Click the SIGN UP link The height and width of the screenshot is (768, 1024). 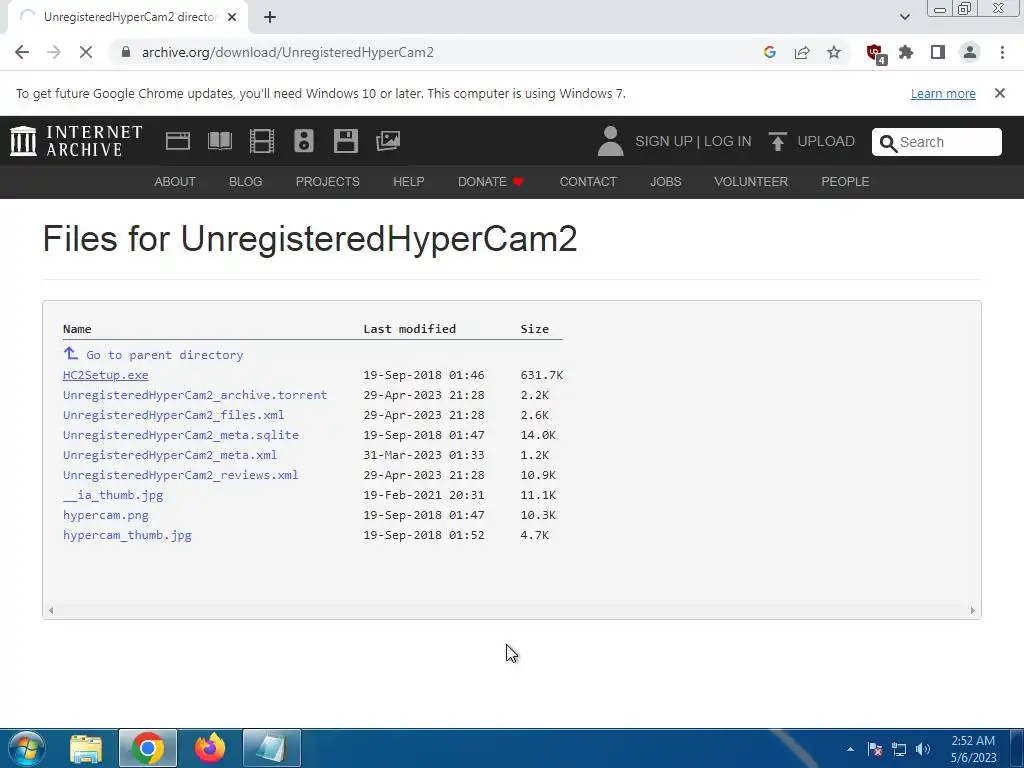click(x=664, y=141)
